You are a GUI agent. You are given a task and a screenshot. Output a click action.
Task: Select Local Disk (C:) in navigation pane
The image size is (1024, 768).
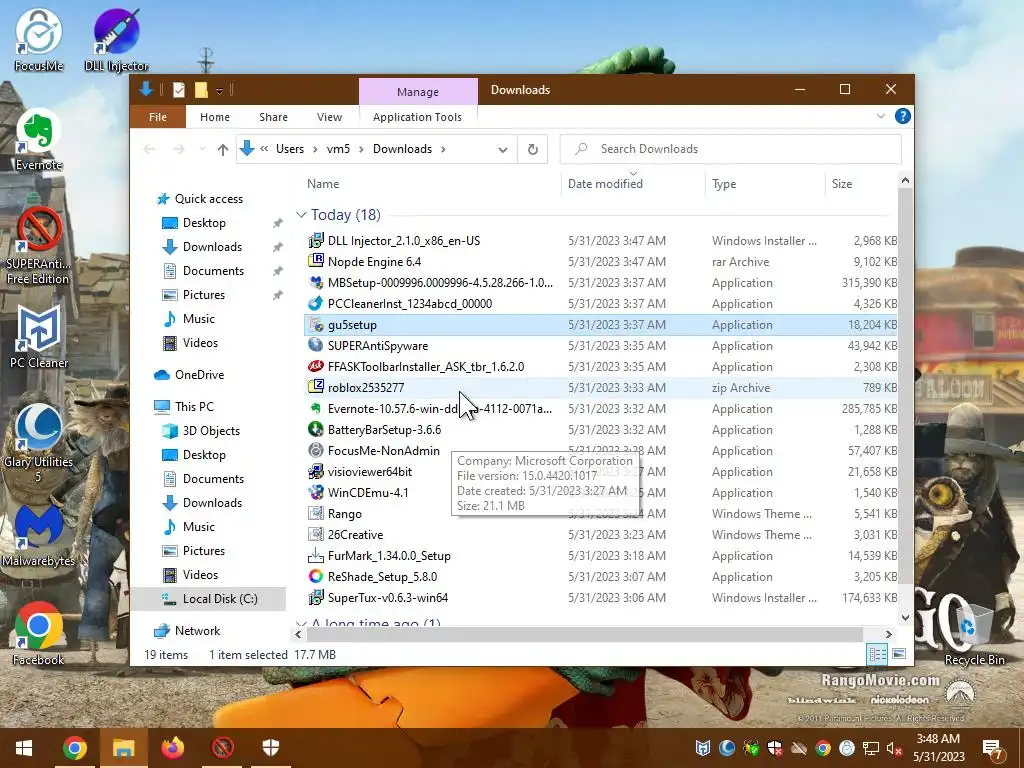coord(220,599)
